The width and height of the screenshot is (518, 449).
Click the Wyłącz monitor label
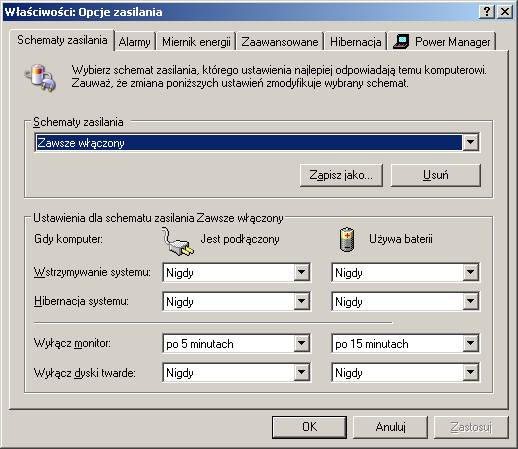[72, 343]
